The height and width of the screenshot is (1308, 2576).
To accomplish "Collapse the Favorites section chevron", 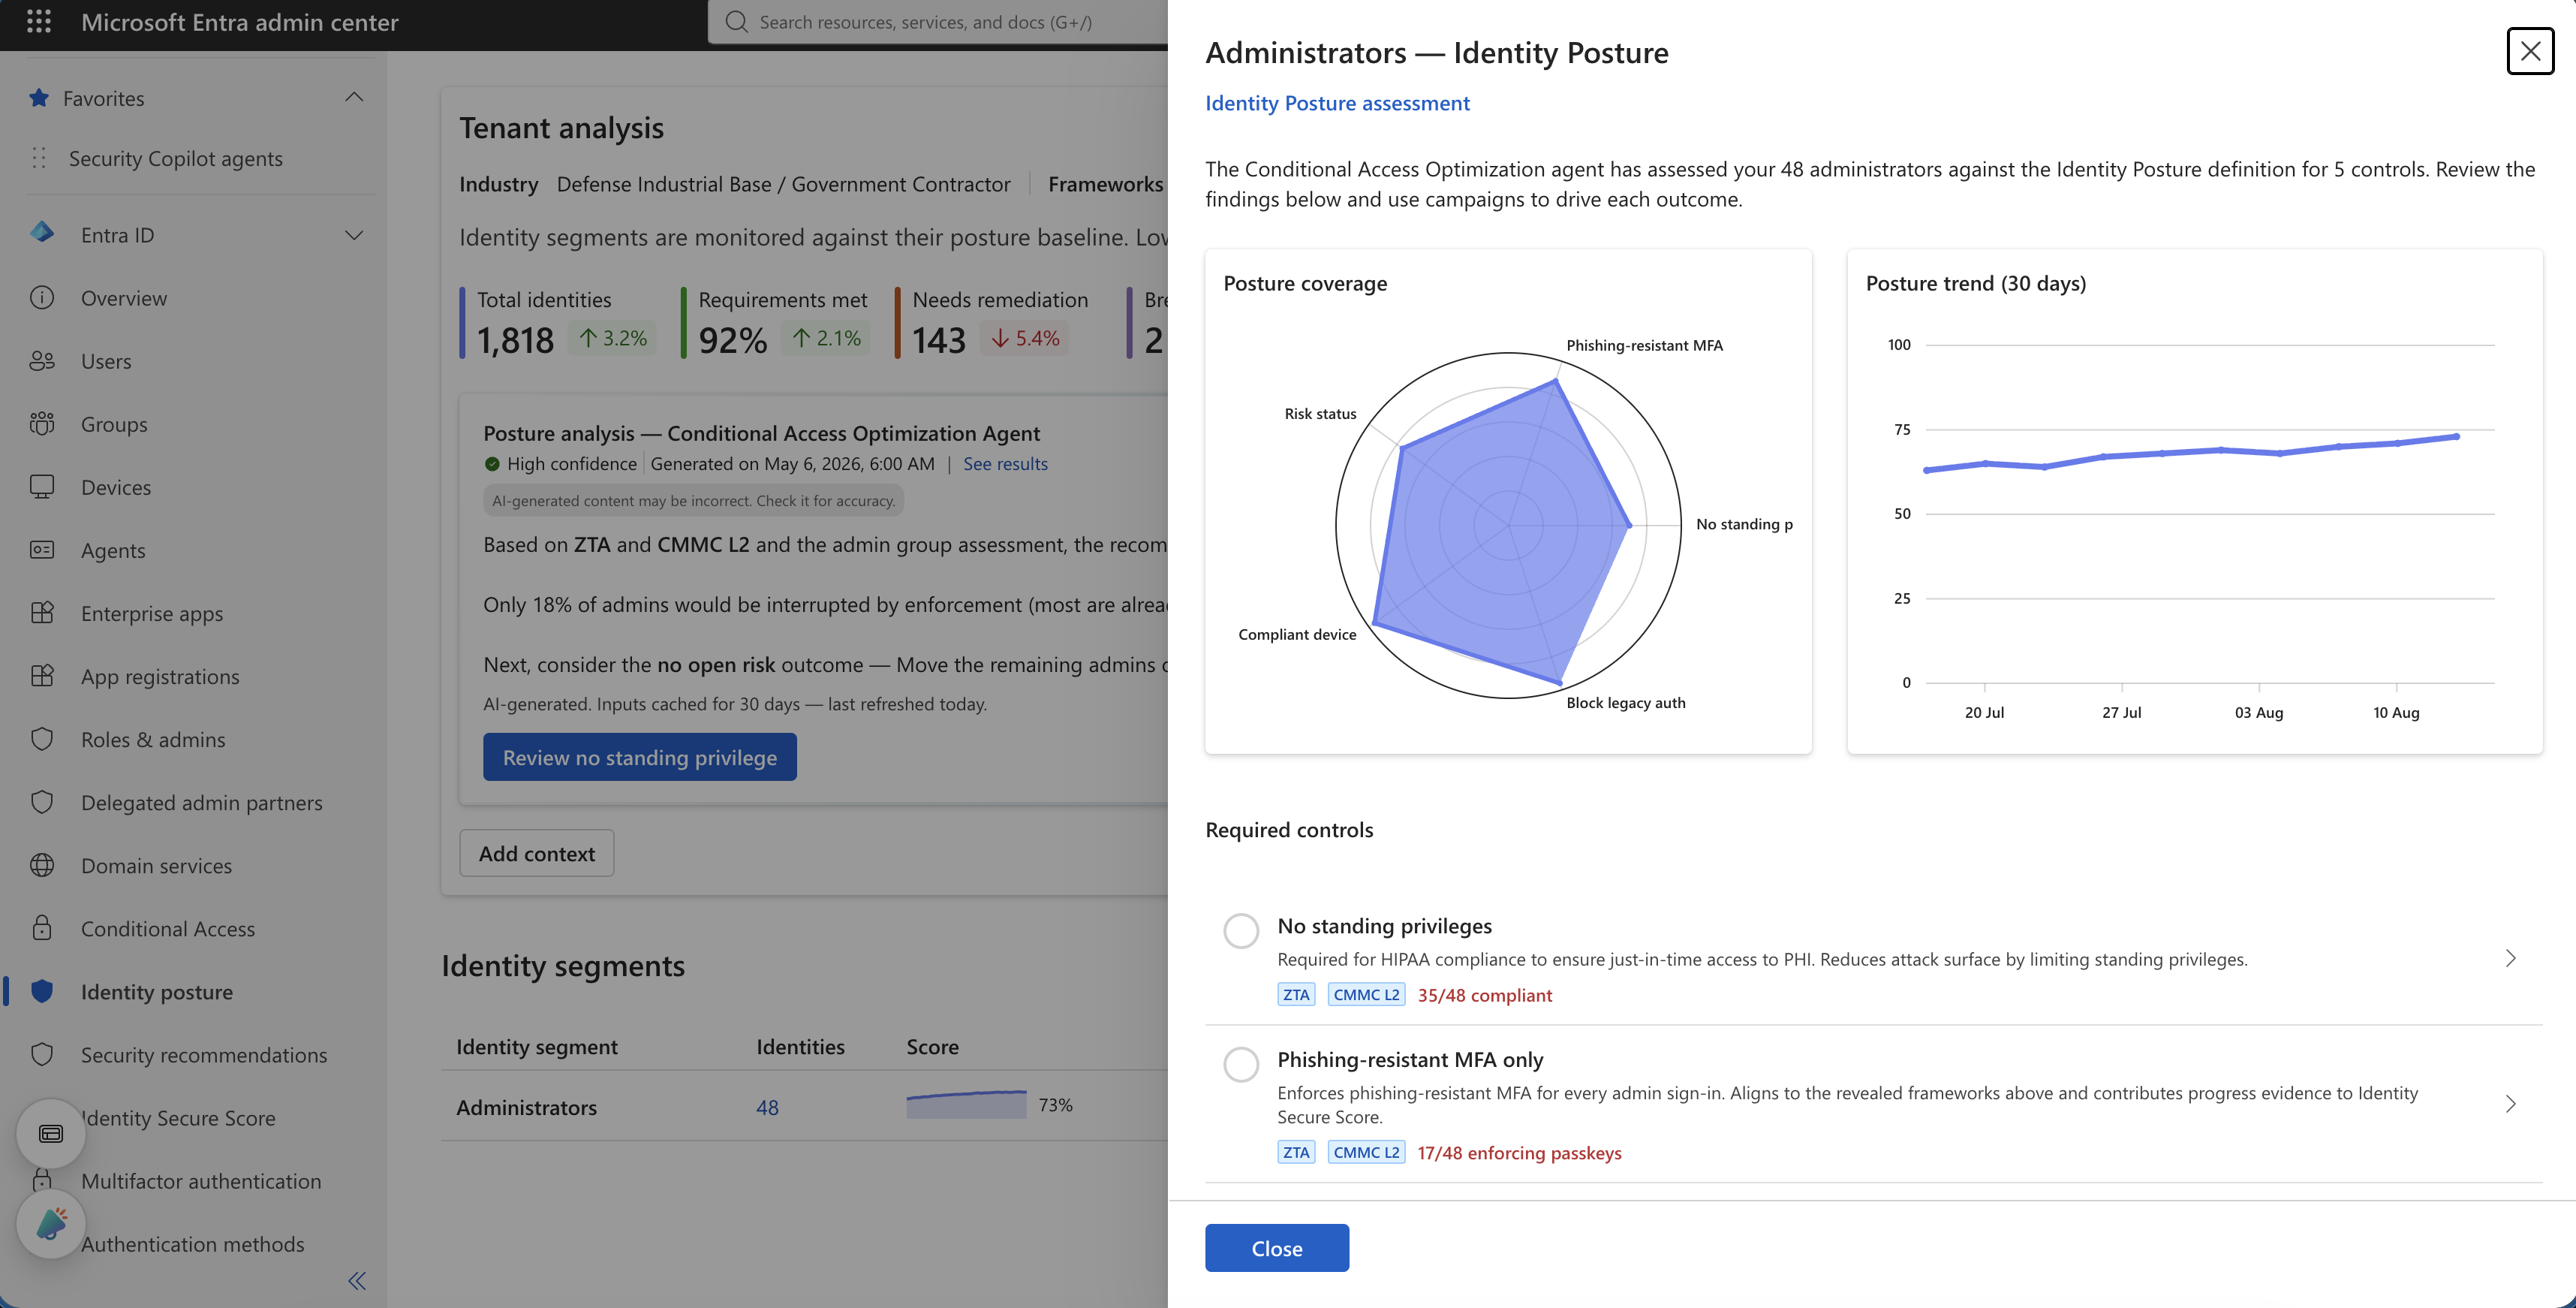I will (x=354, y=97).
